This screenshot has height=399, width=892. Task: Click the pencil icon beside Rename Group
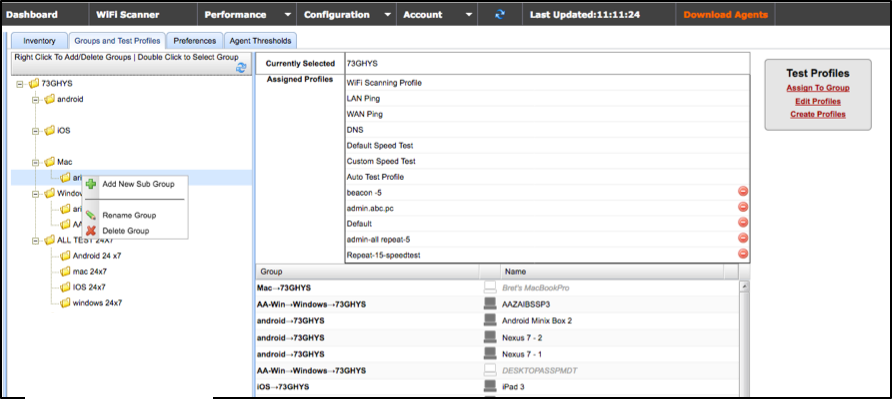pyautogui.click(x=90, y=215)
